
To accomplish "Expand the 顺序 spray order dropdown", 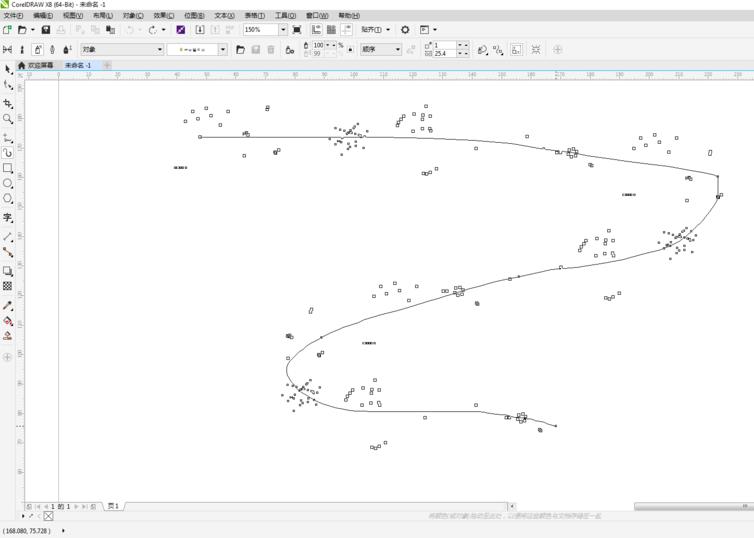I will (398, 50).
